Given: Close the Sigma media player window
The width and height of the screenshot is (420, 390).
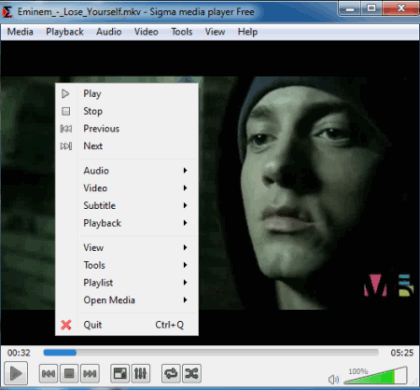Looking at the screenshot, I should [401, 9].
